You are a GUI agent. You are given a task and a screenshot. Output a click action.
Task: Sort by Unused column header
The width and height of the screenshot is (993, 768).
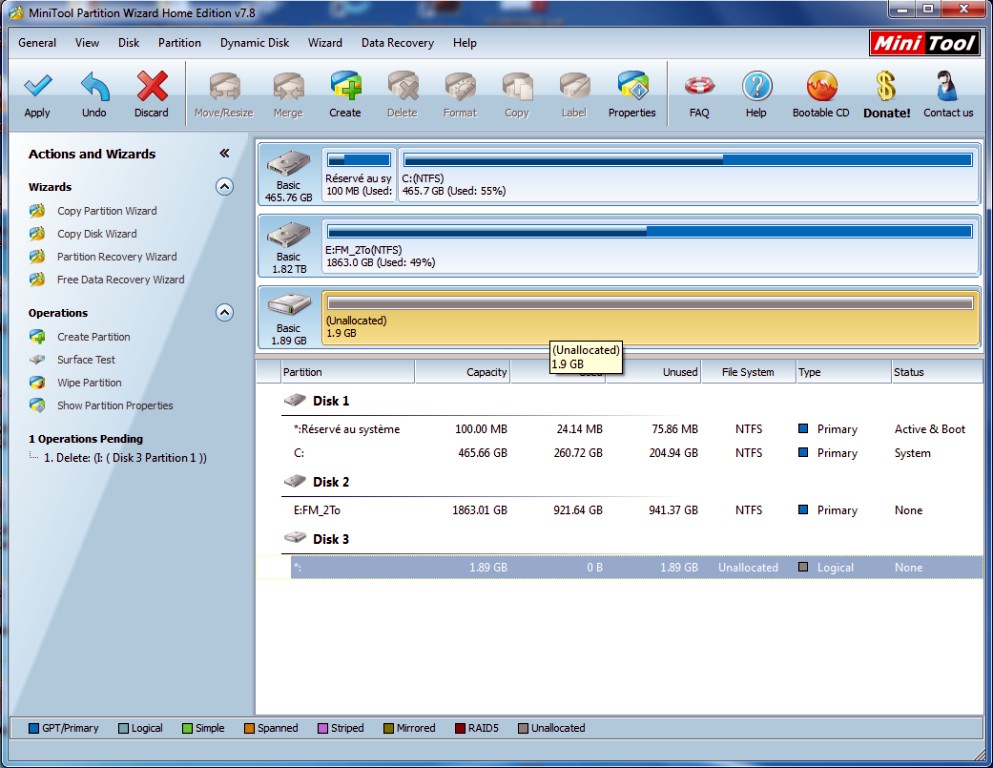[654, 372]
